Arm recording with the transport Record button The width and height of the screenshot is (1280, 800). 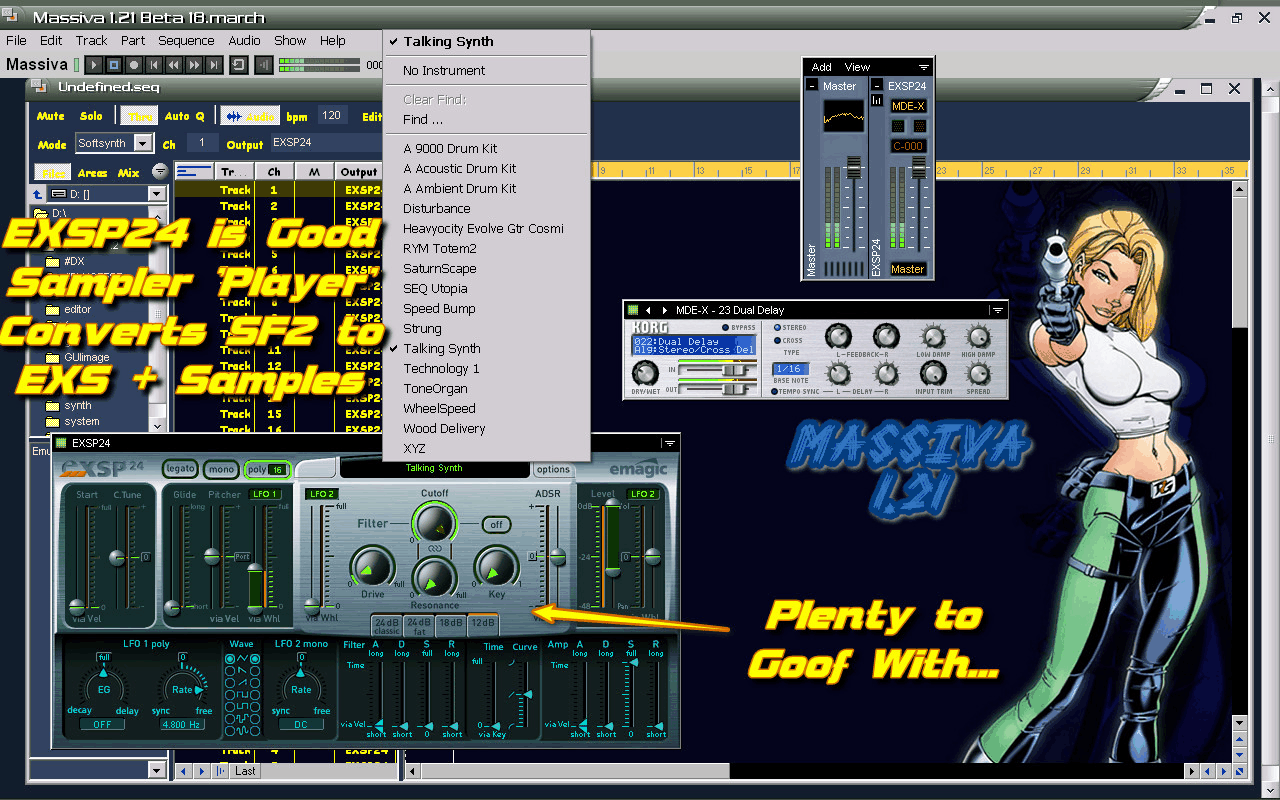[134, 65]
